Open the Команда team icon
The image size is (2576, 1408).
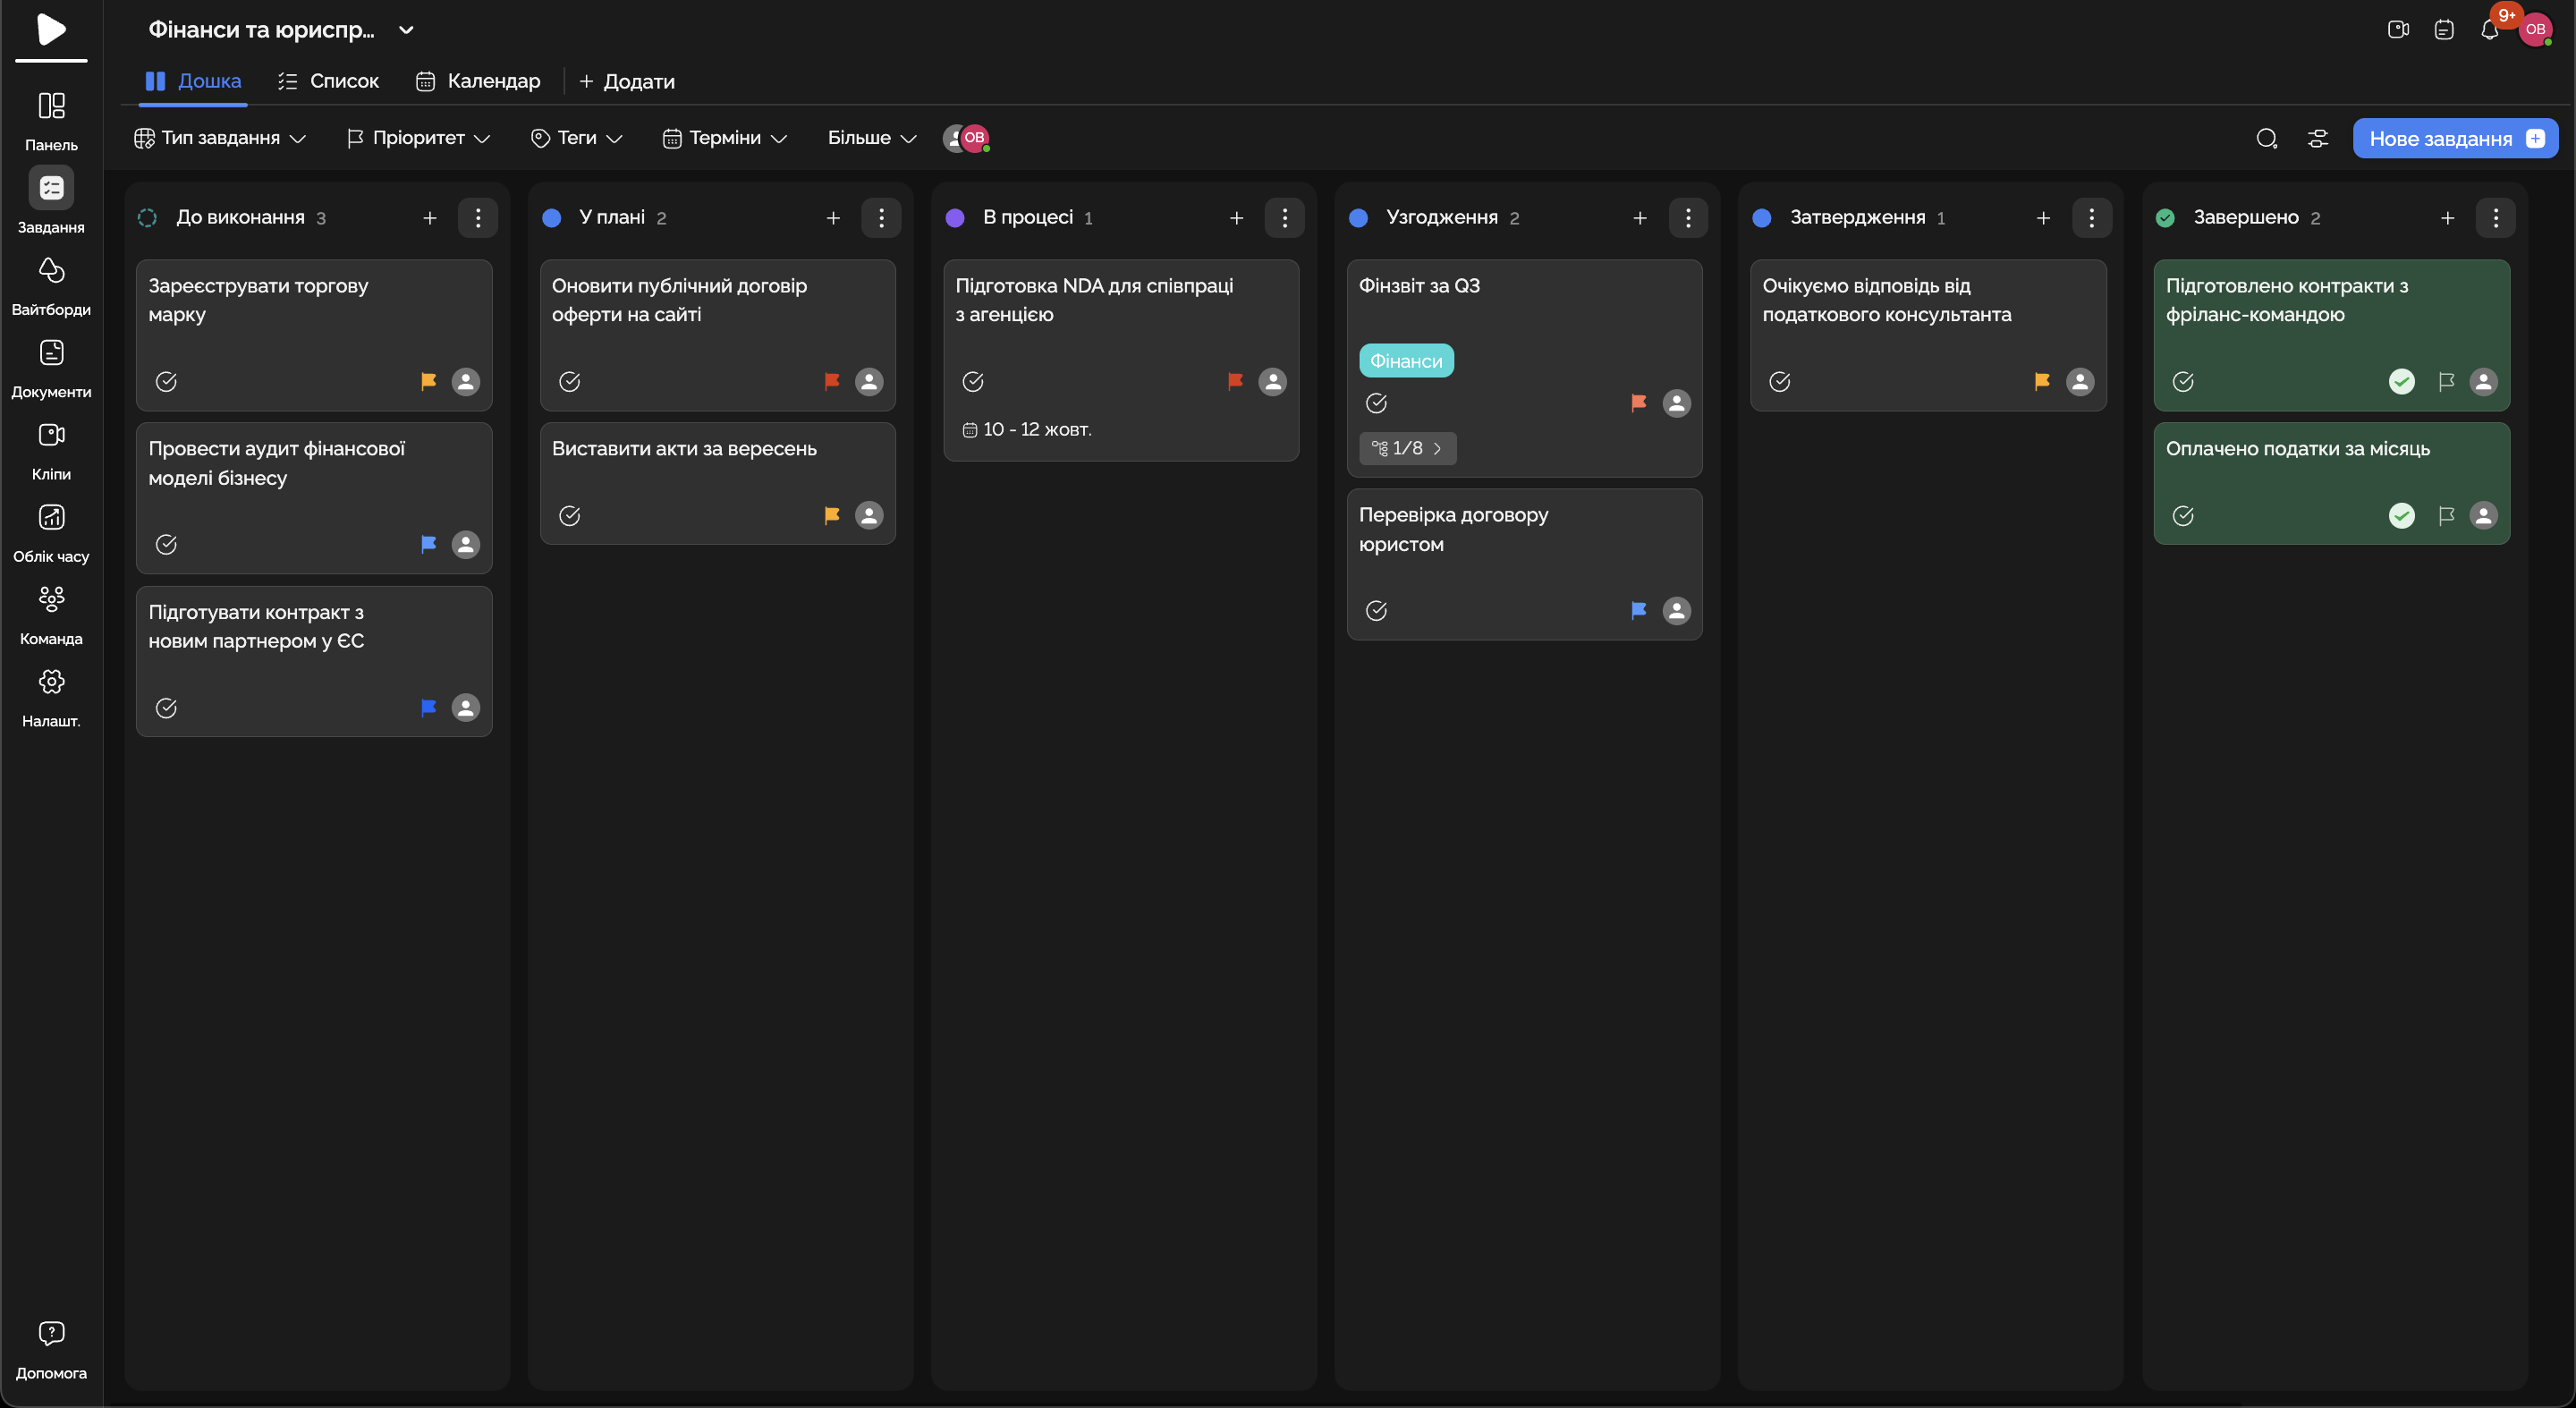(51, 600)
